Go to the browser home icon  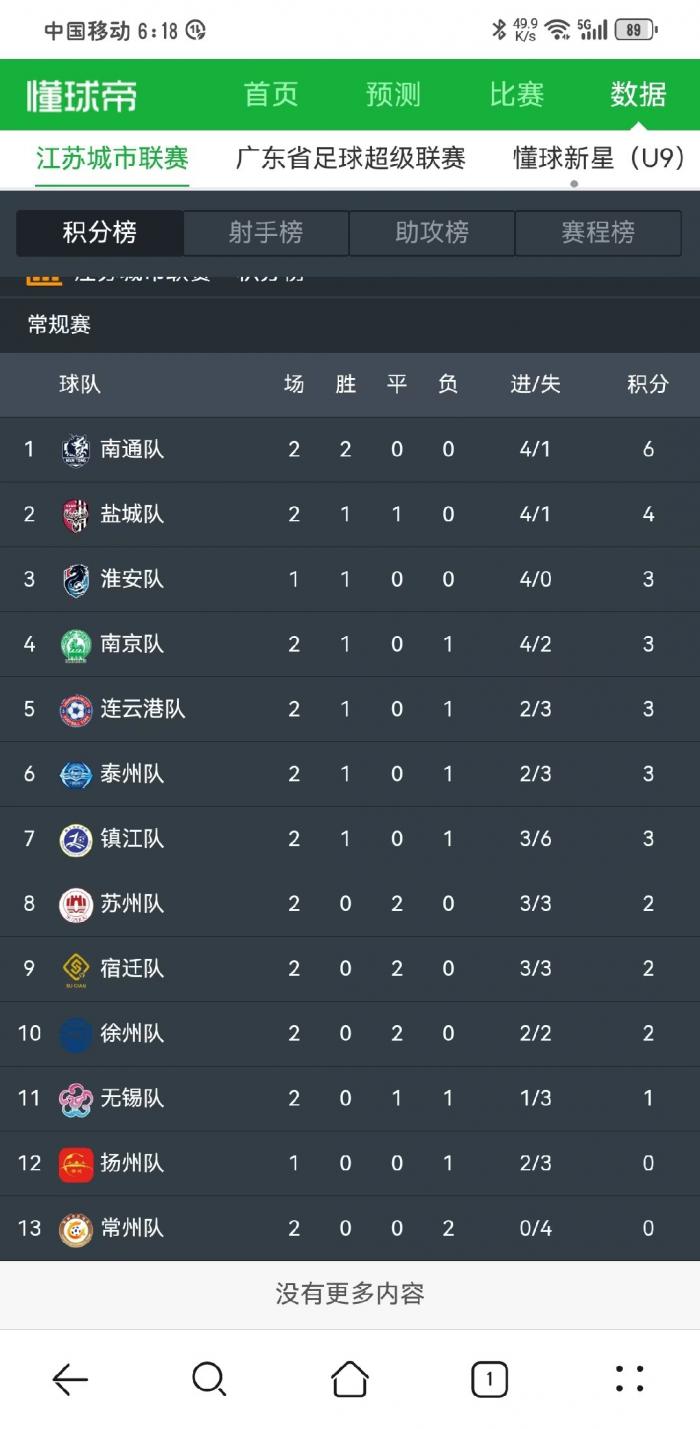tap(350, 1380)
